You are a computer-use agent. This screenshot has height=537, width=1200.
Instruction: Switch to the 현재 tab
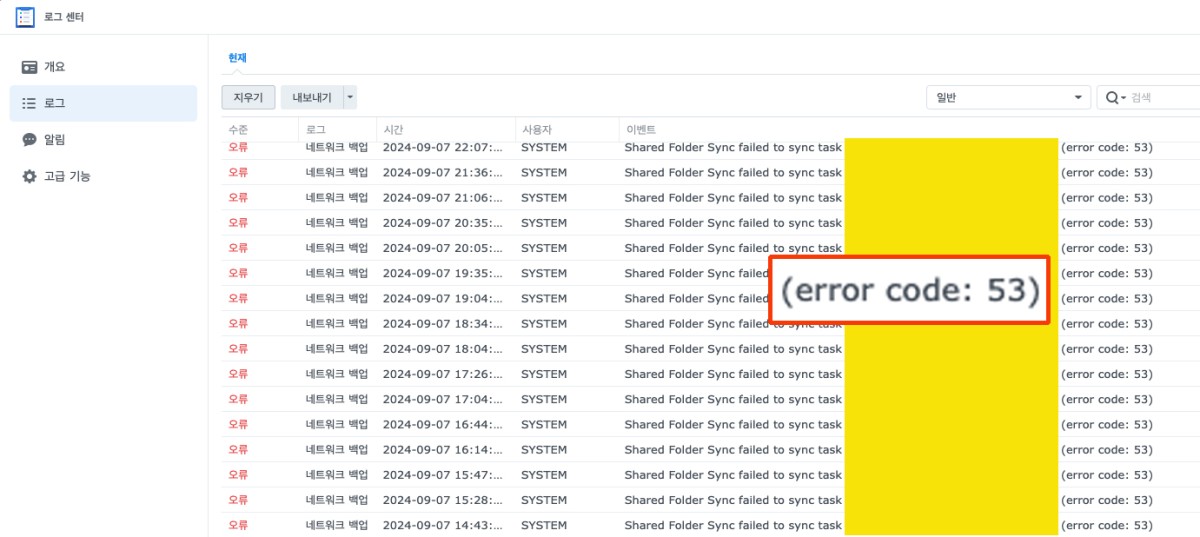[237, 58]
